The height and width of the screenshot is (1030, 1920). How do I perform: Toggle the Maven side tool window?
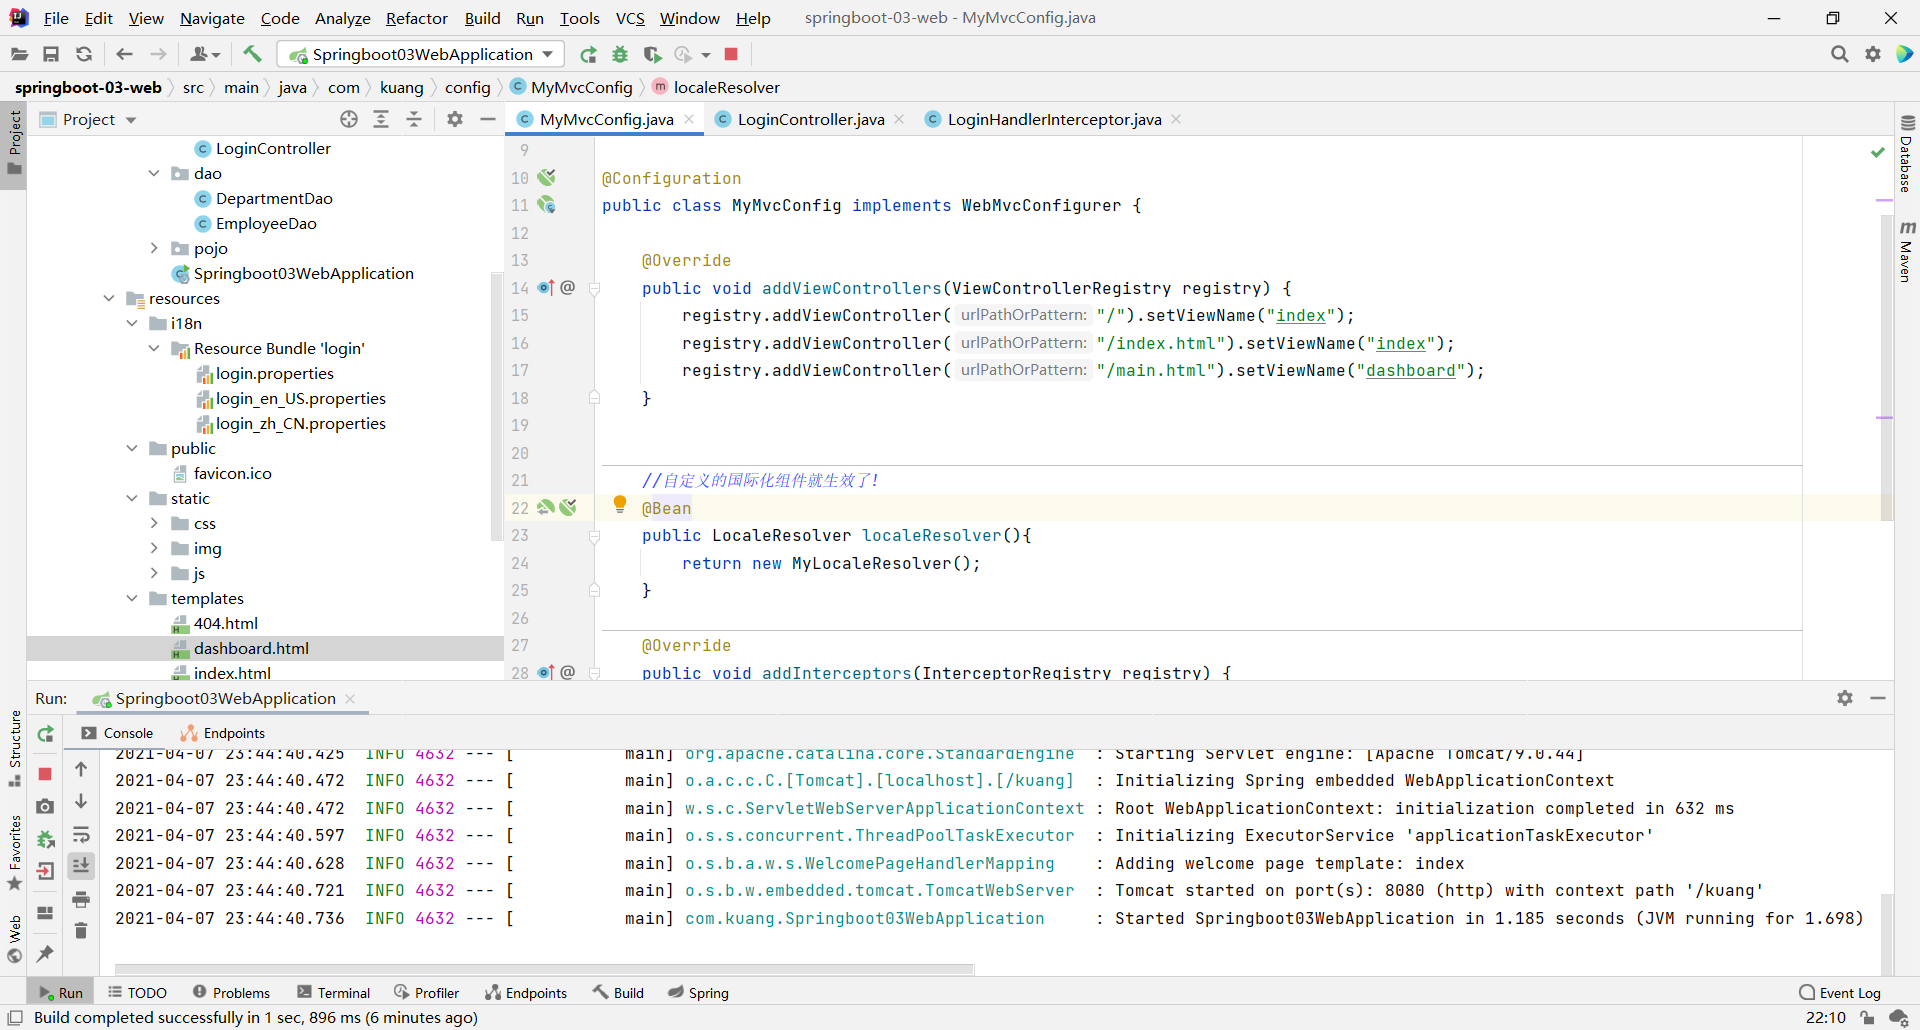(x=1906, y=252)
